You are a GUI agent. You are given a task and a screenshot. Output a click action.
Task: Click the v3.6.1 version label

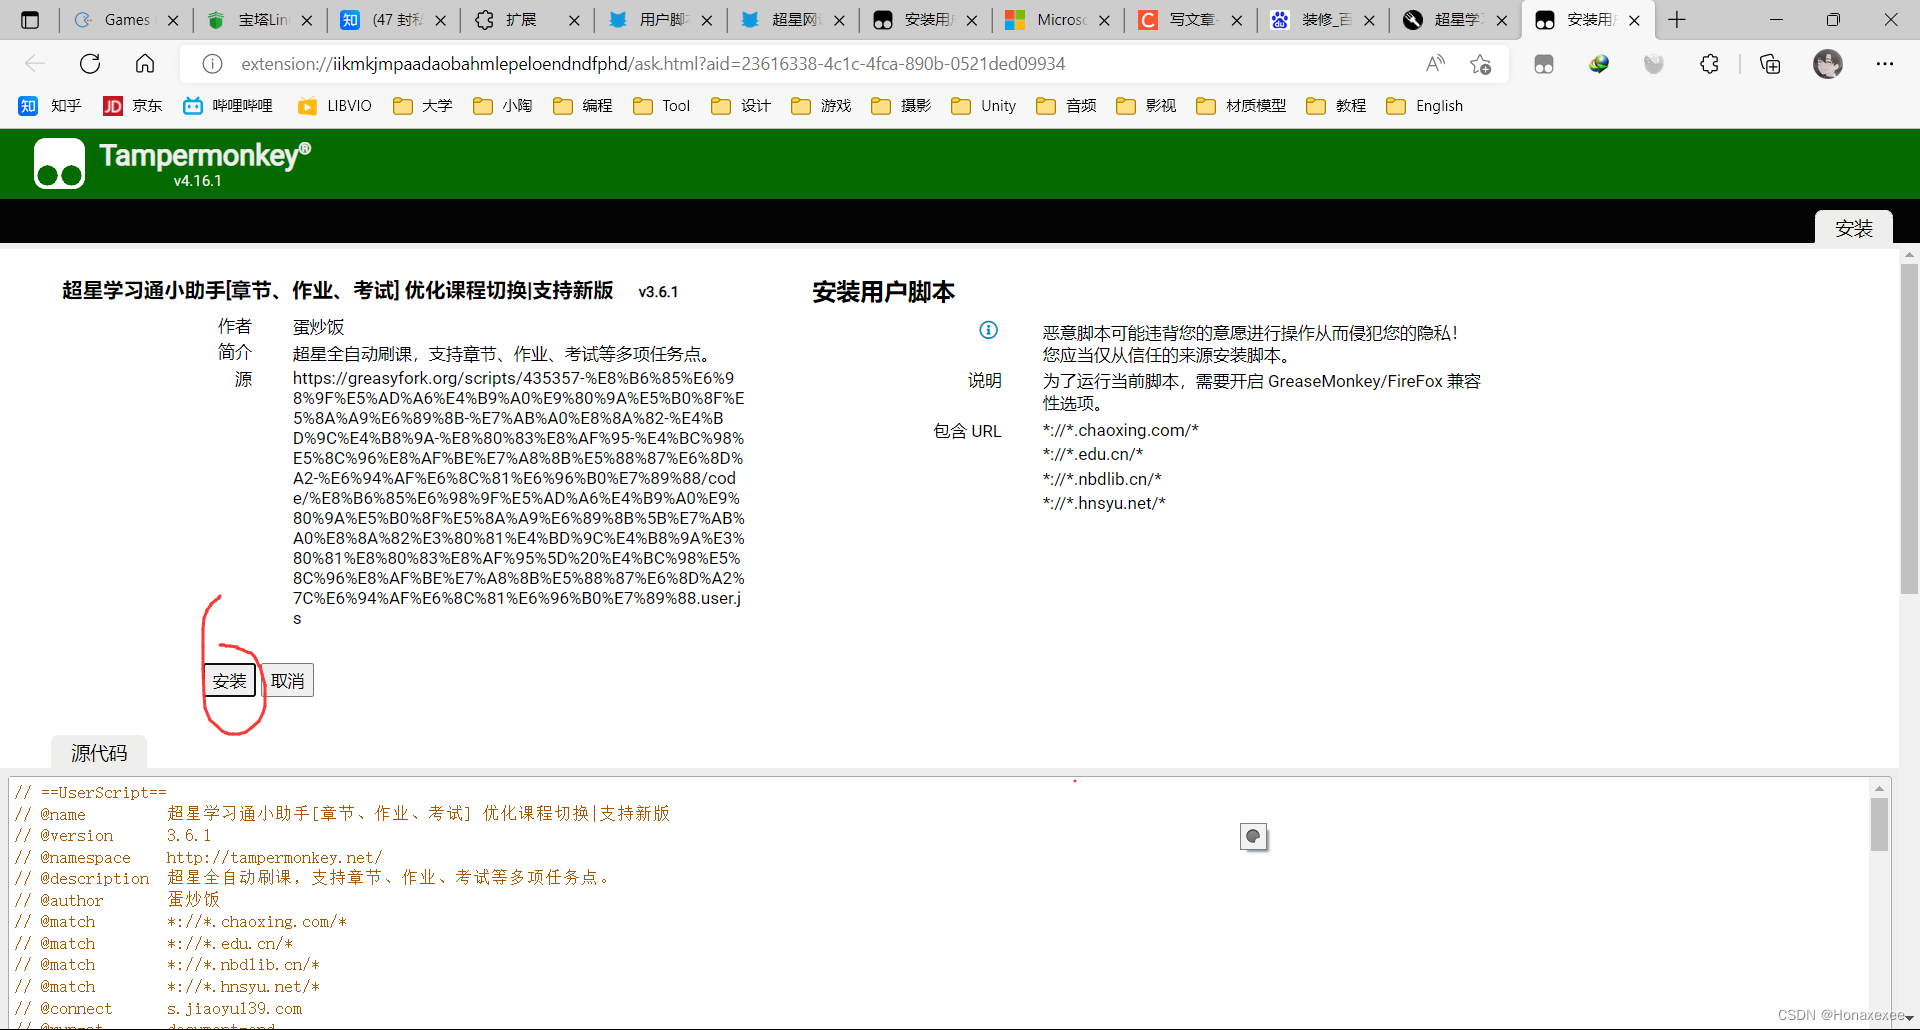(x=658, y=292)
